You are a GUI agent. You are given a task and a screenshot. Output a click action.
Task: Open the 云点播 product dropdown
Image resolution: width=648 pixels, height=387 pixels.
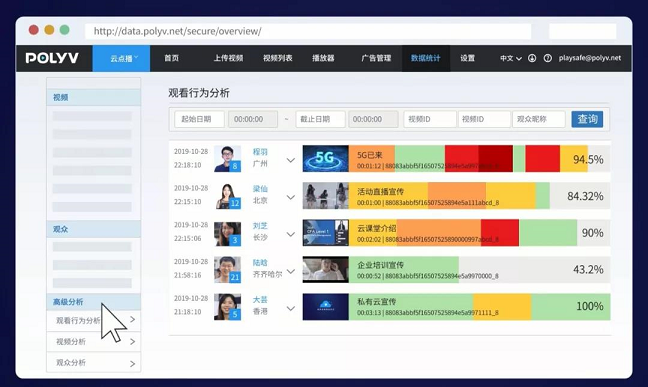122,58
